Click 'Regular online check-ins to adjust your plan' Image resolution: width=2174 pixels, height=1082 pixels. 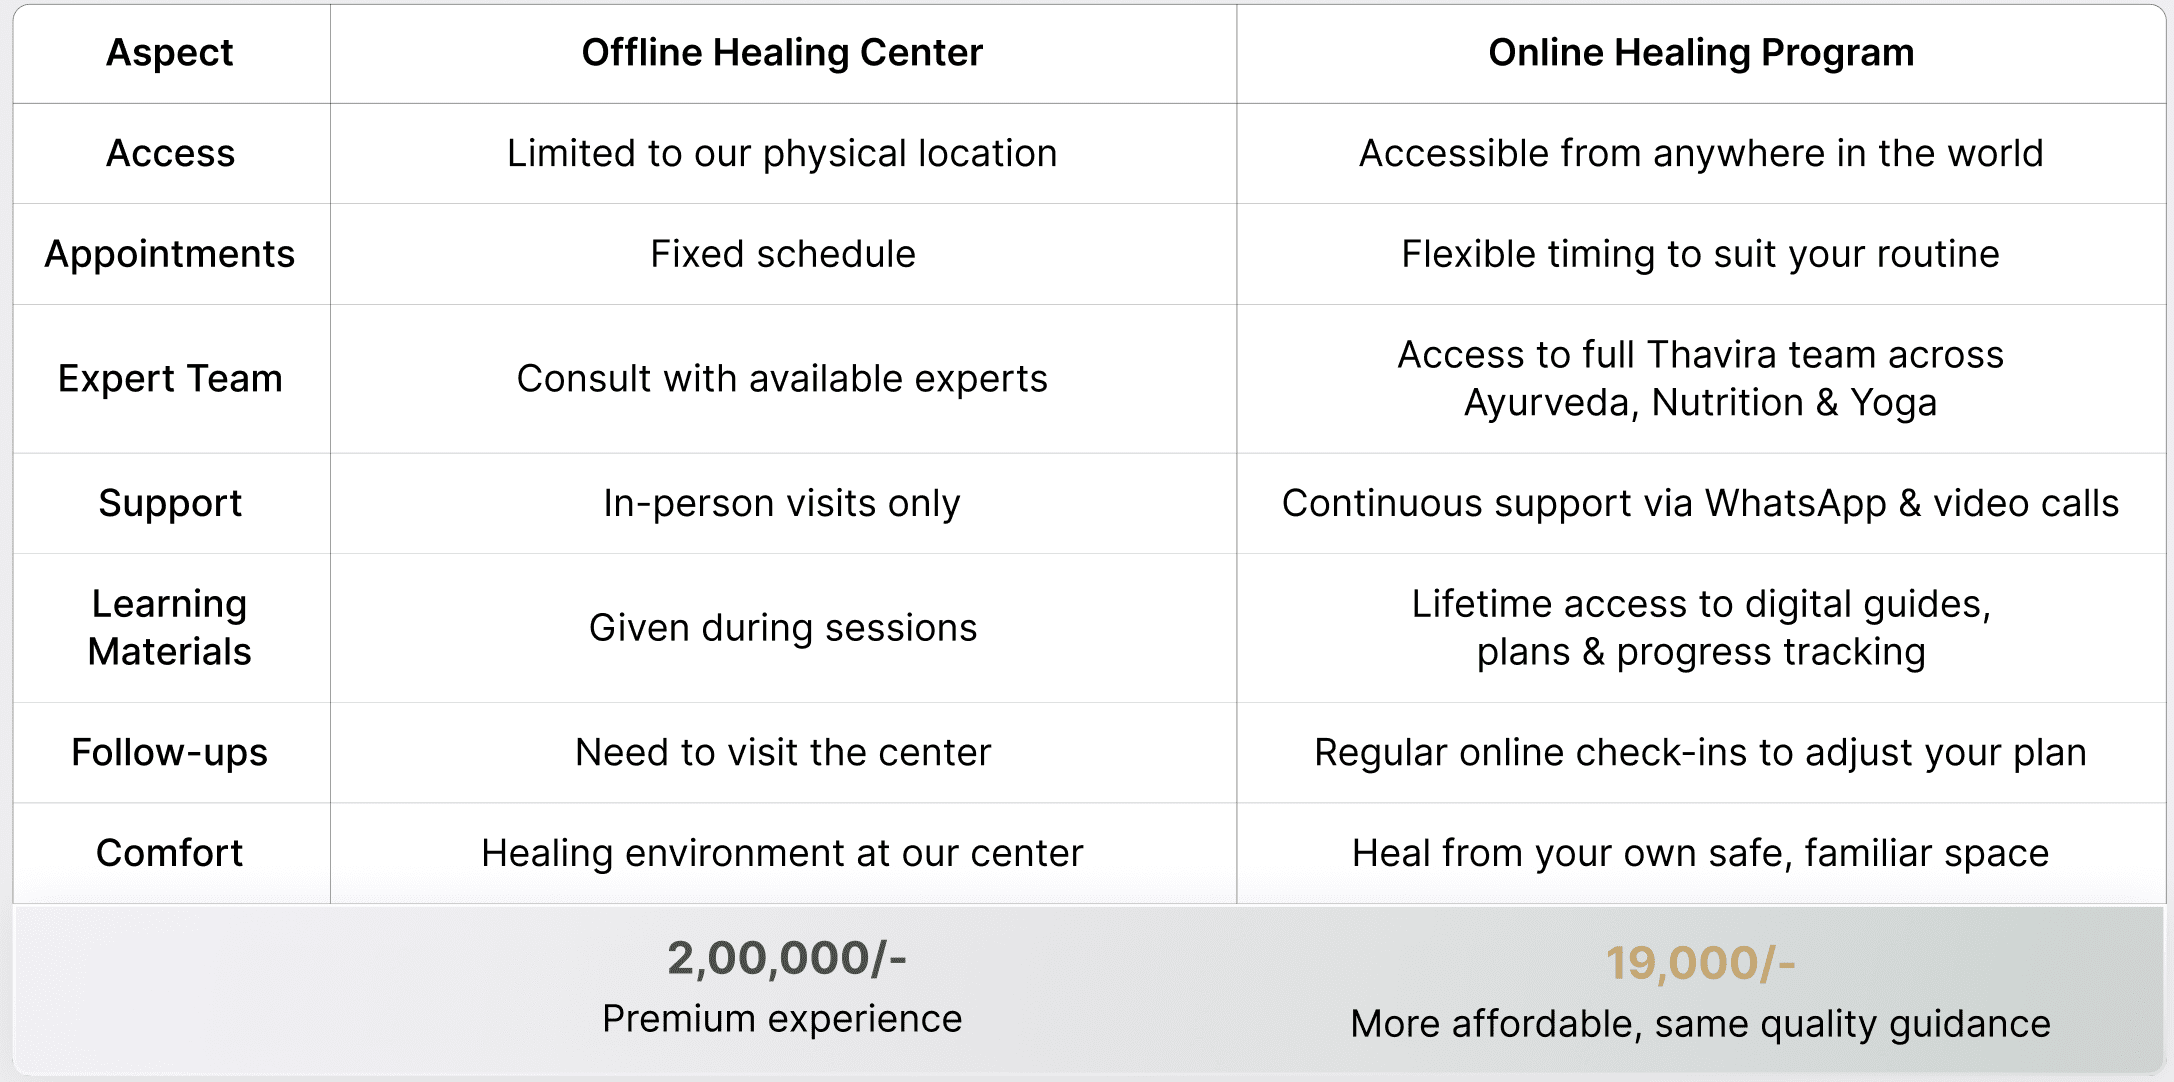[1700, 753]
